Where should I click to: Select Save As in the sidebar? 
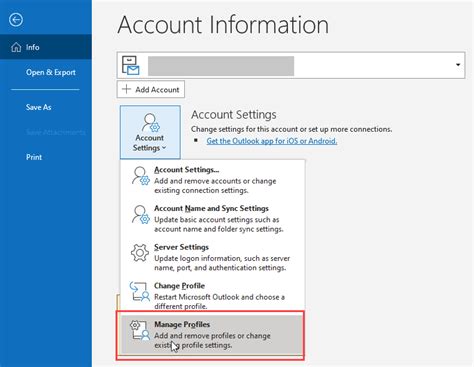[39, 107]
